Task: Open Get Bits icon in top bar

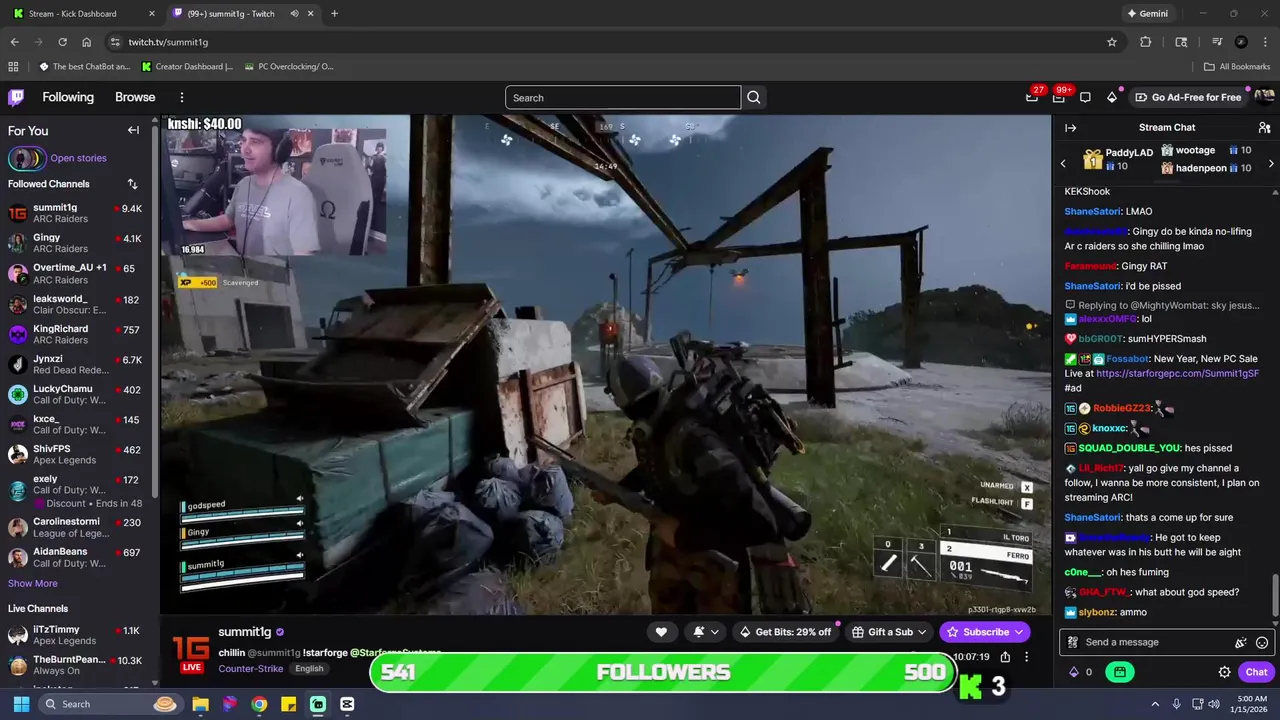Action: [1112, 97]
